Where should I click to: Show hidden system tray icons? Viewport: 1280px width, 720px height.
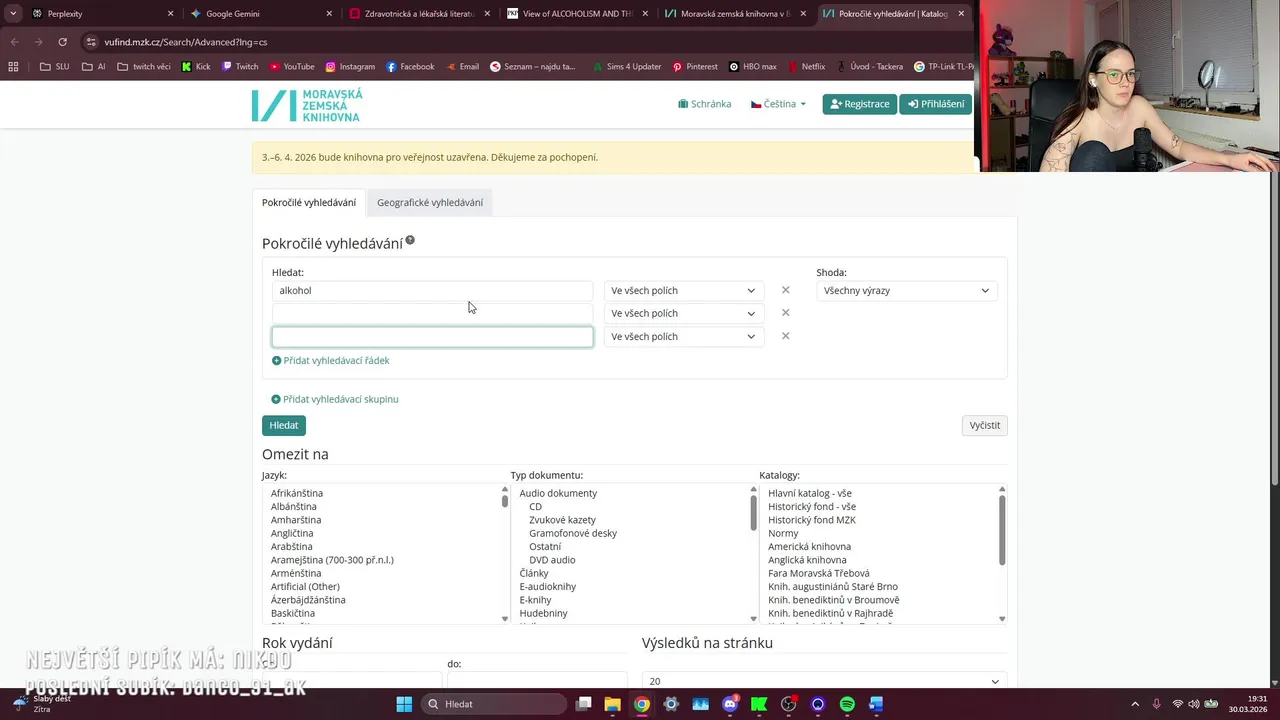1135,704
